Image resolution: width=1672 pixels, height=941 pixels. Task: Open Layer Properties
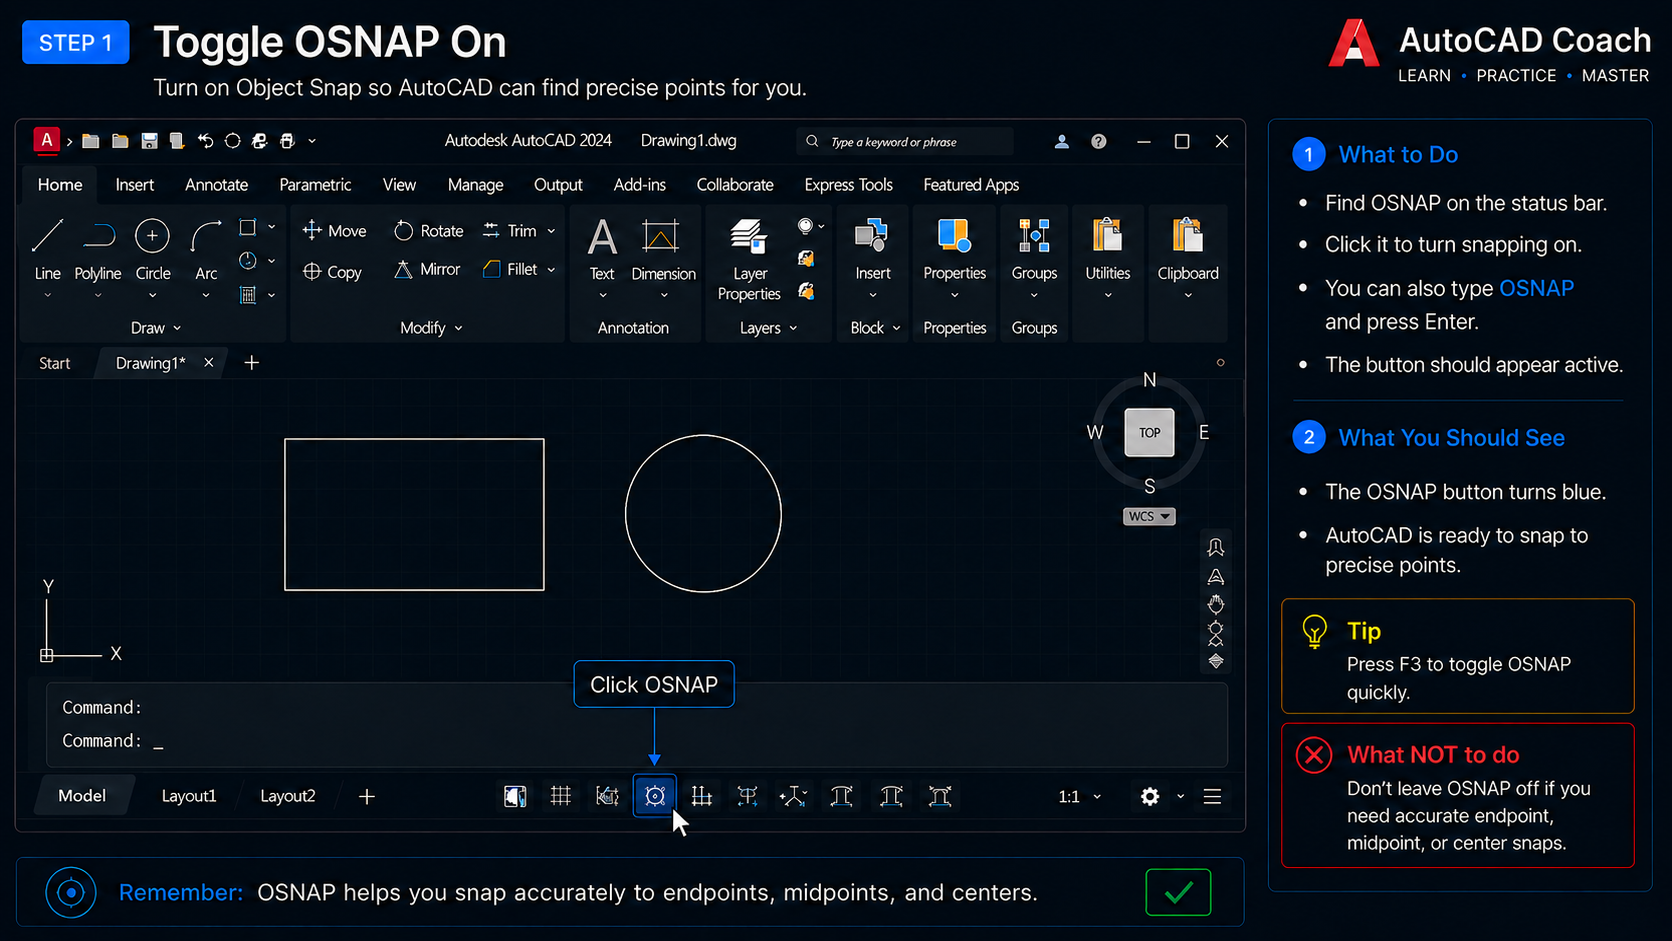749,260
